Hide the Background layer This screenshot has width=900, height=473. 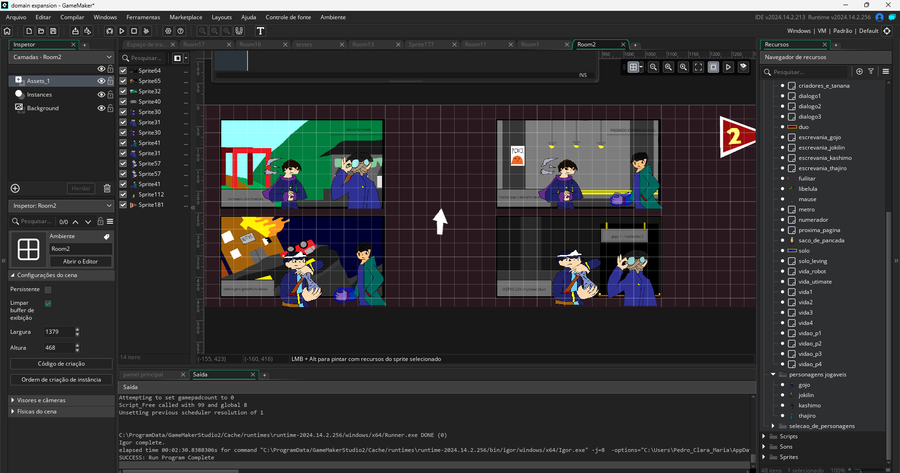pos(101,108)
